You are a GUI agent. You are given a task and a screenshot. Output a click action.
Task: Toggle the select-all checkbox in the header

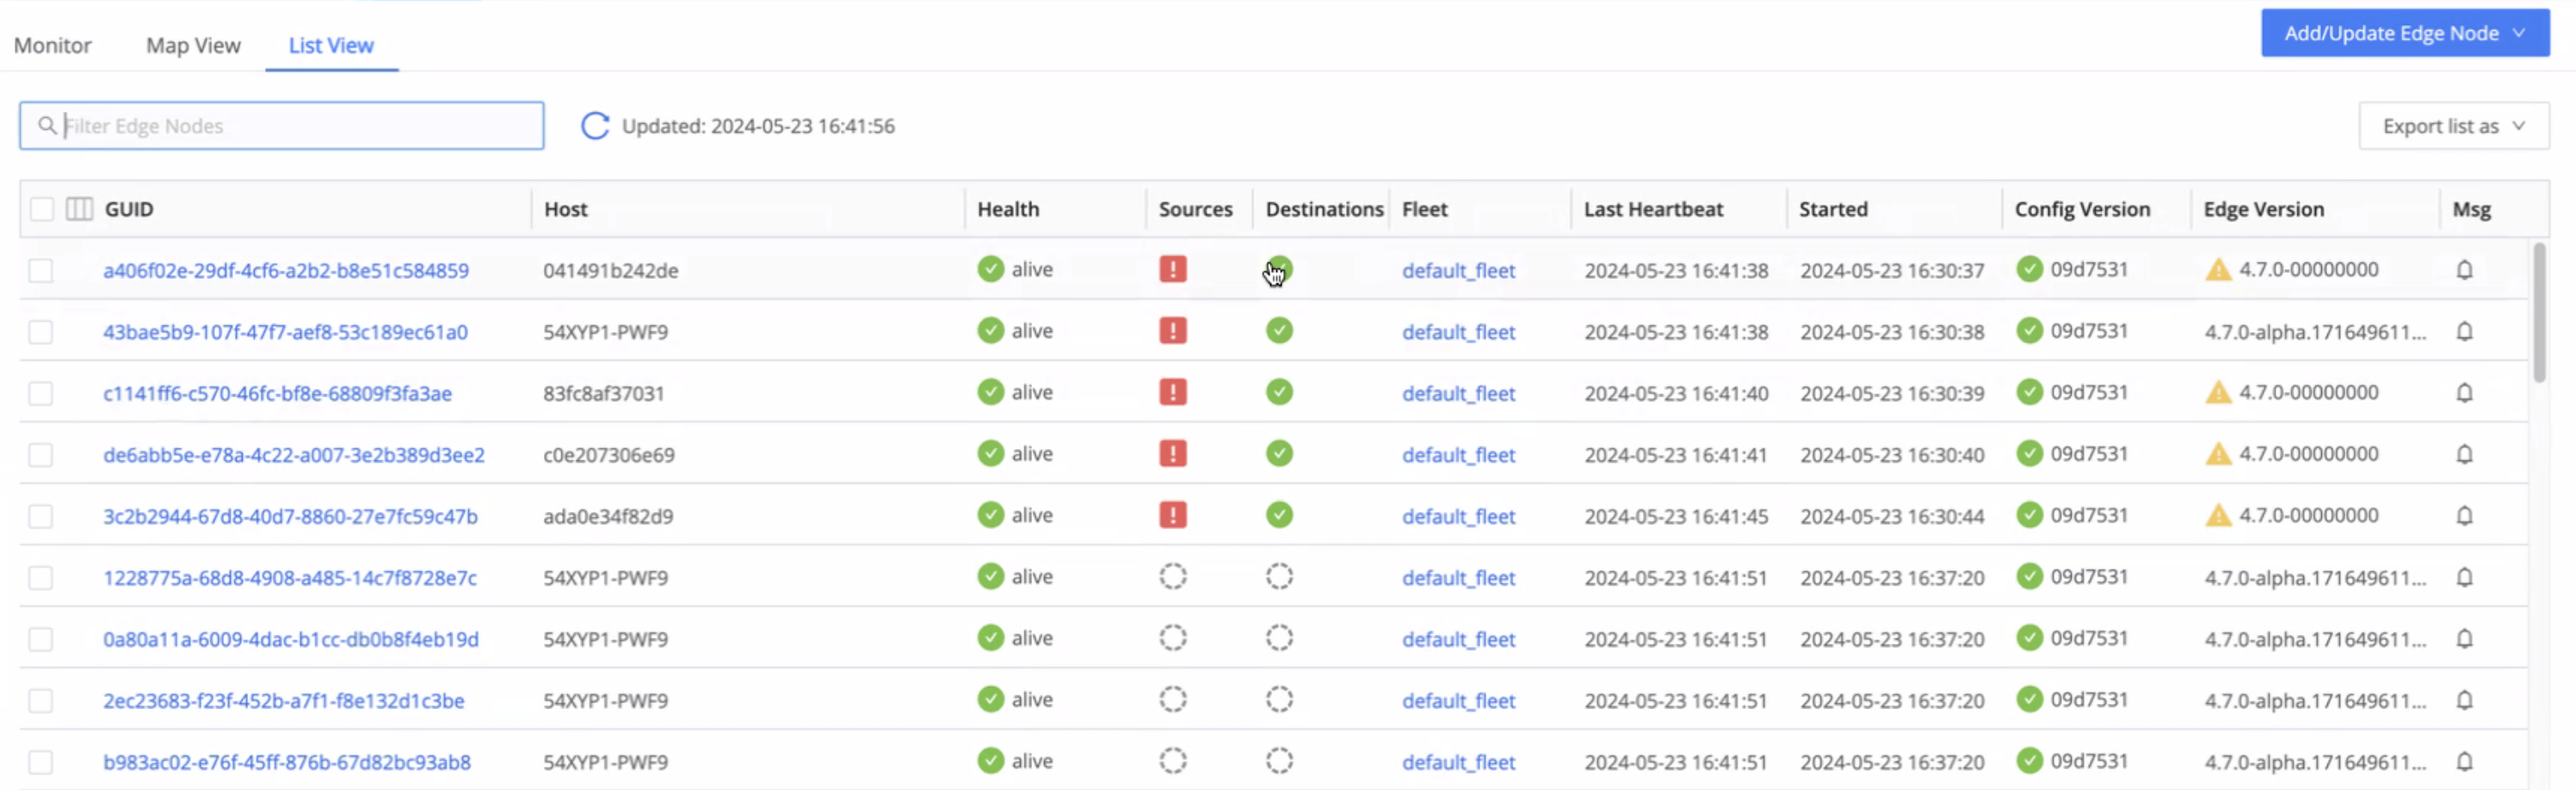pos(41,209)
